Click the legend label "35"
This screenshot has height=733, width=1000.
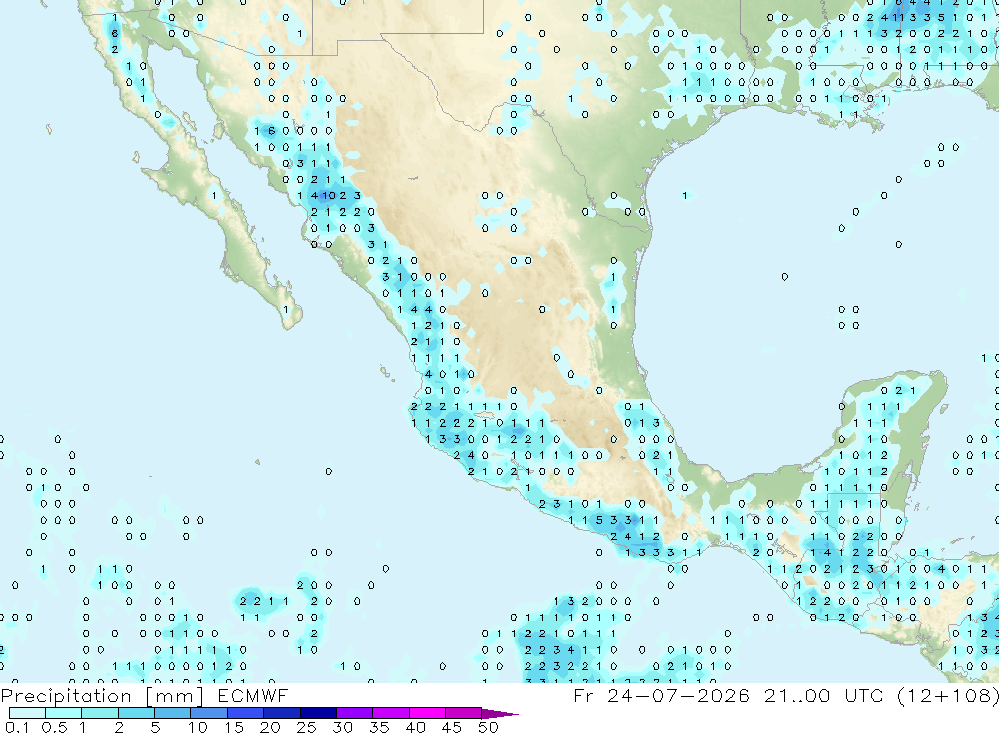[x=379, y=727]
